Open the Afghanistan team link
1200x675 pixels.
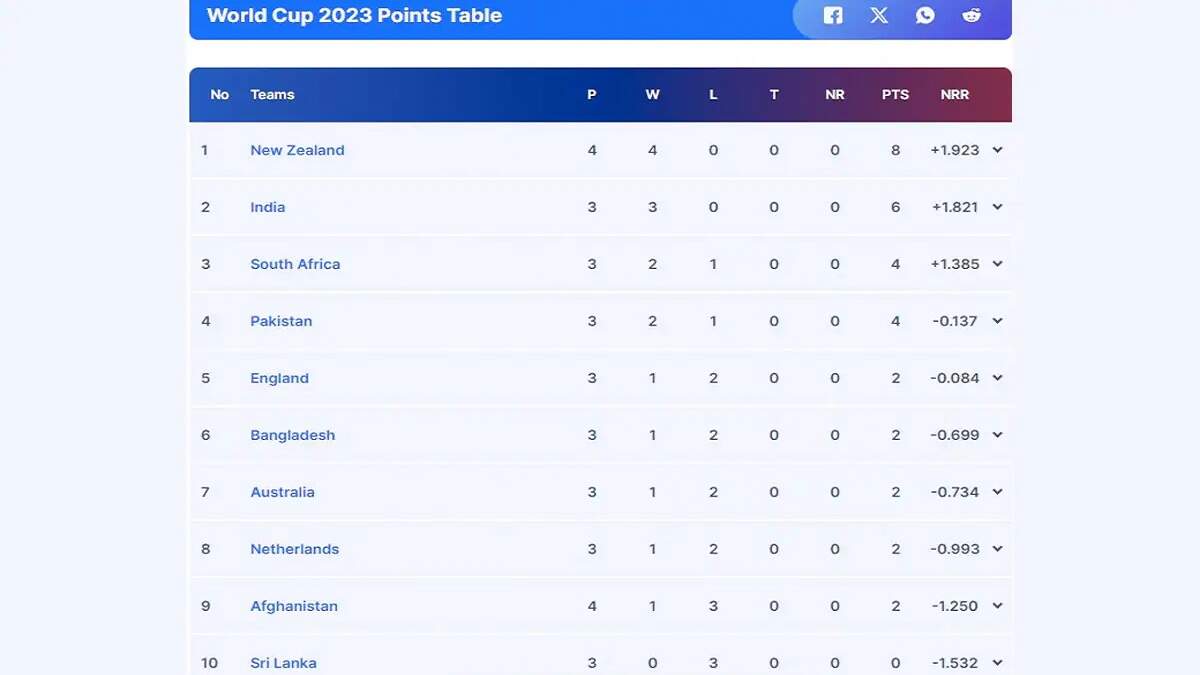click(294, 606)
